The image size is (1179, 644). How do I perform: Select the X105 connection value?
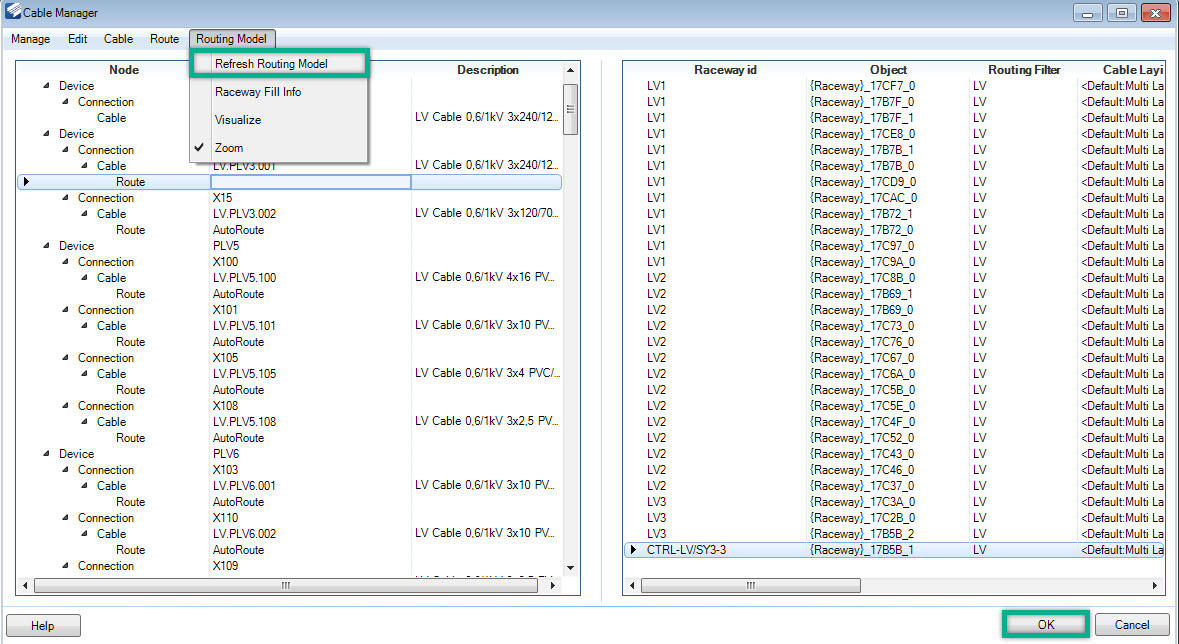pos(226,358)
